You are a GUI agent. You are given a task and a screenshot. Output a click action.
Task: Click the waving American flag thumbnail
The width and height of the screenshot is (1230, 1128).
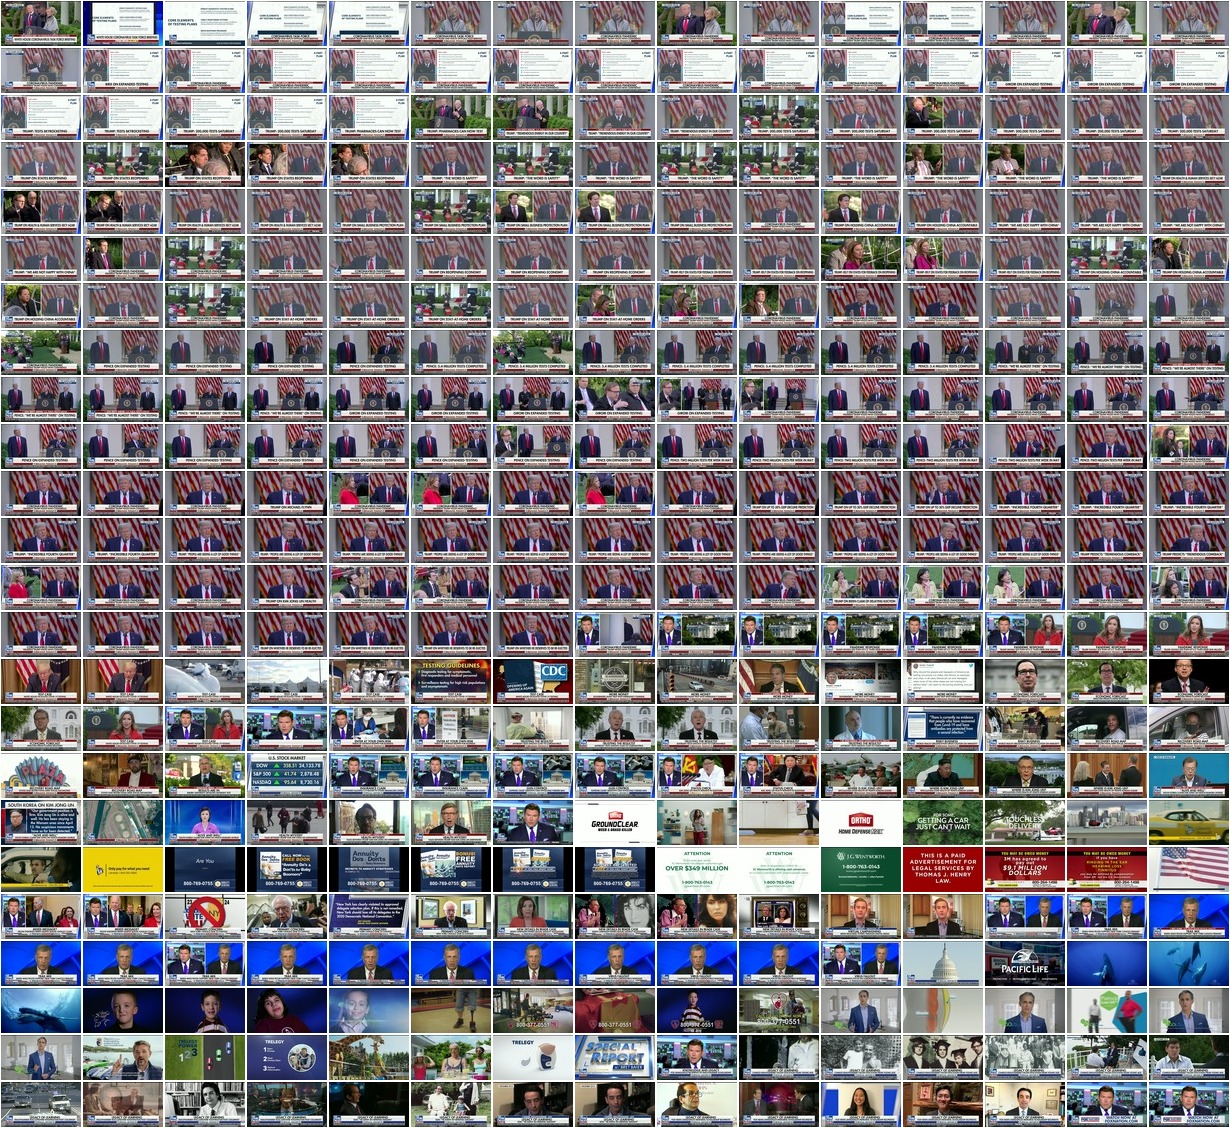point(1189,868)
